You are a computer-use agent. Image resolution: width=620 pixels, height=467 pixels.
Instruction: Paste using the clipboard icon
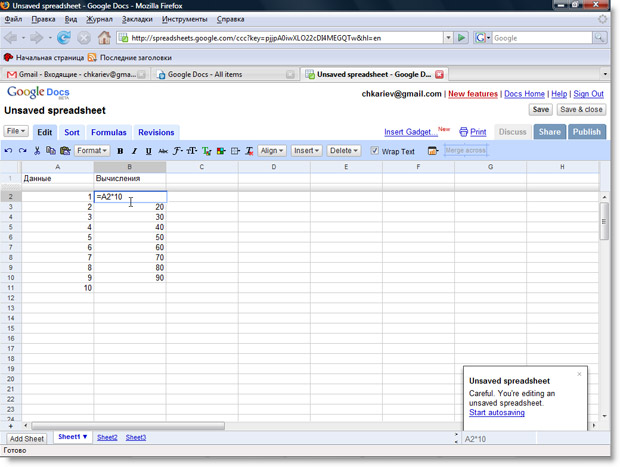(x=65, y=151)
